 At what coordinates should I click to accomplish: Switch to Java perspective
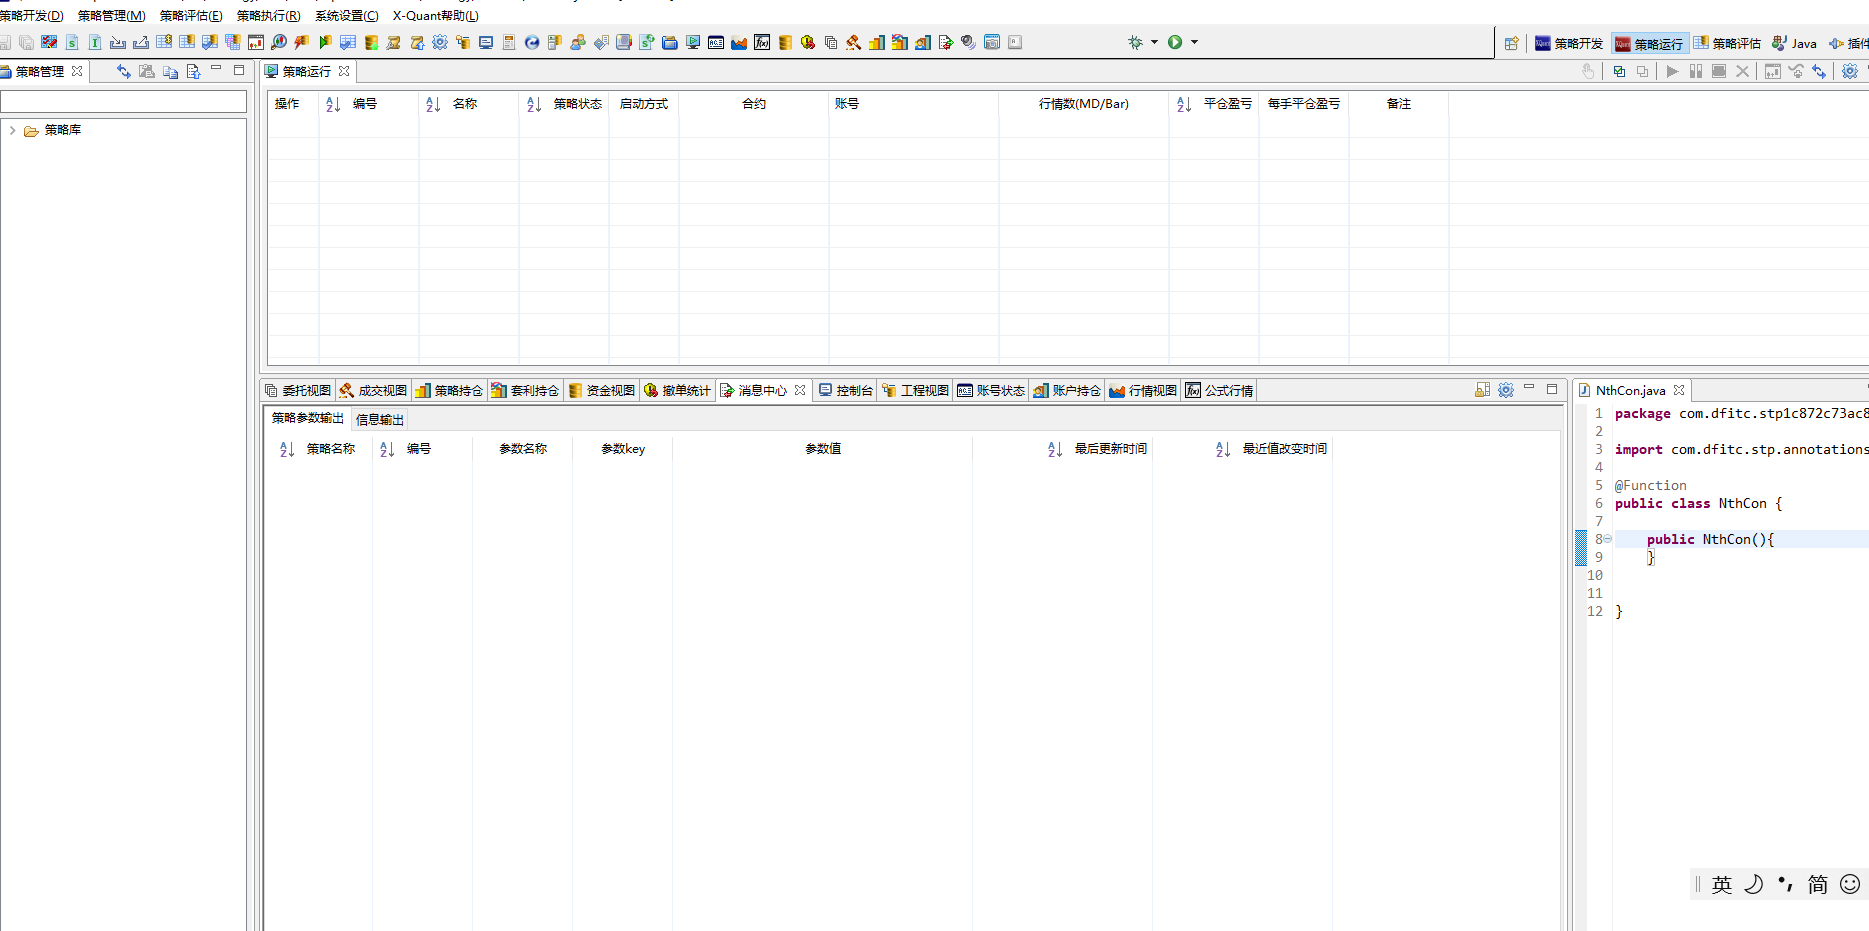click(1794, 44)
